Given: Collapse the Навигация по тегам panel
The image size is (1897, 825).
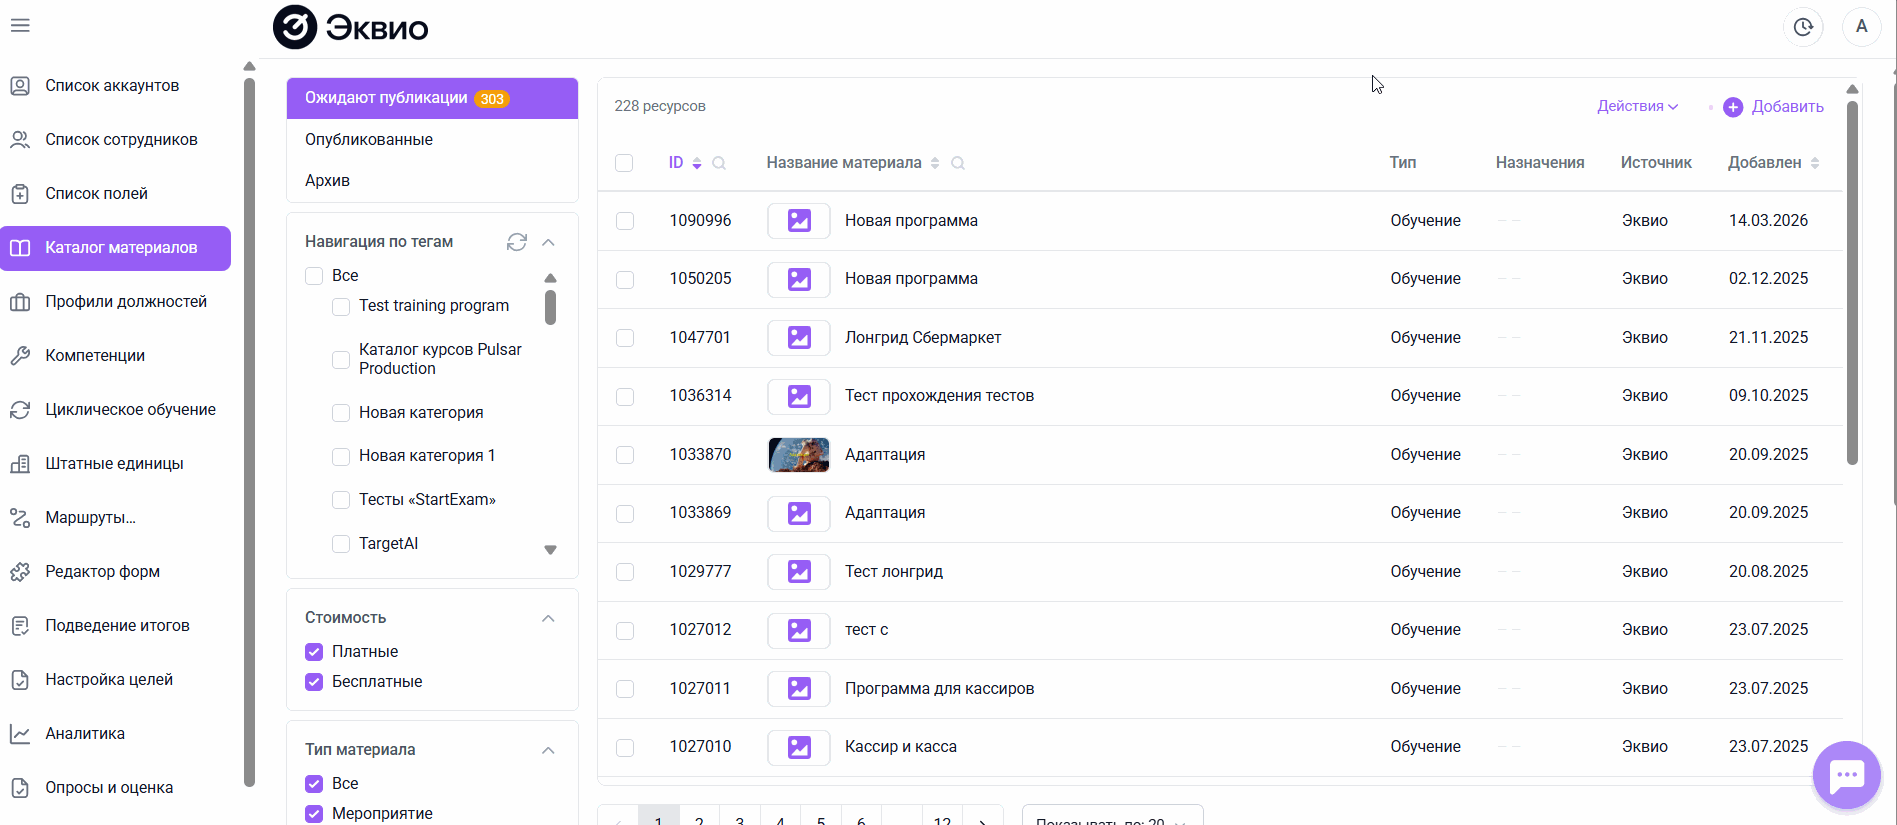Looking at the screenshot, I should pos(548,242).
